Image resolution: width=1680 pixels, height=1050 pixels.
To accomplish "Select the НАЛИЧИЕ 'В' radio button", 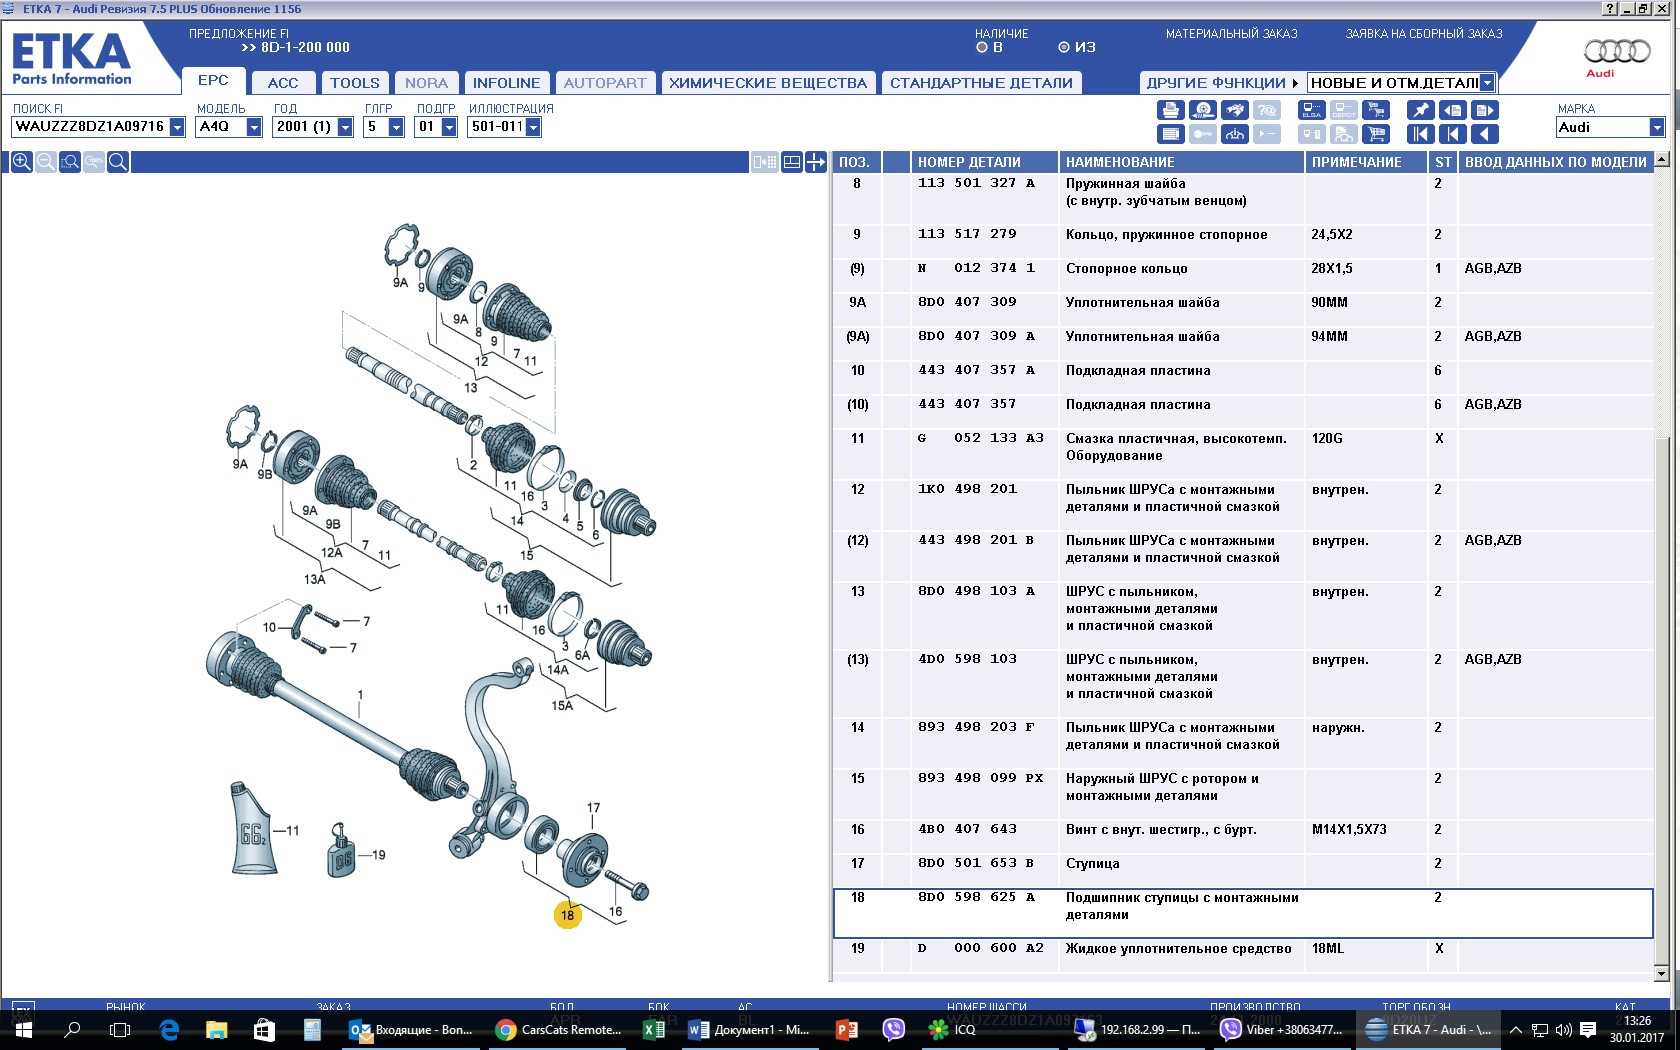I will click(982, 47).
